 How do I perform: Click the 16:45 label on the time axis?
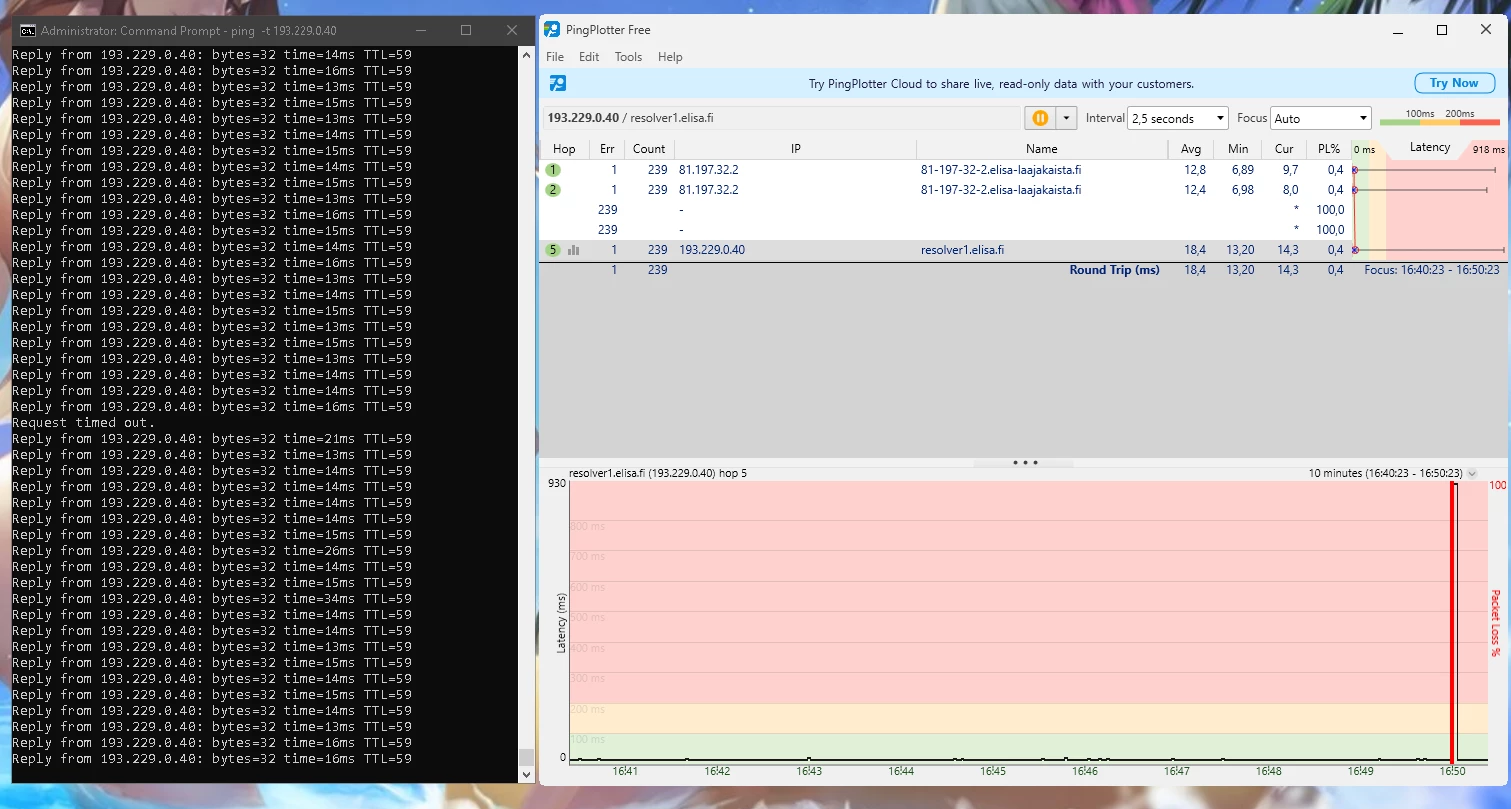(x=993, y=771)
